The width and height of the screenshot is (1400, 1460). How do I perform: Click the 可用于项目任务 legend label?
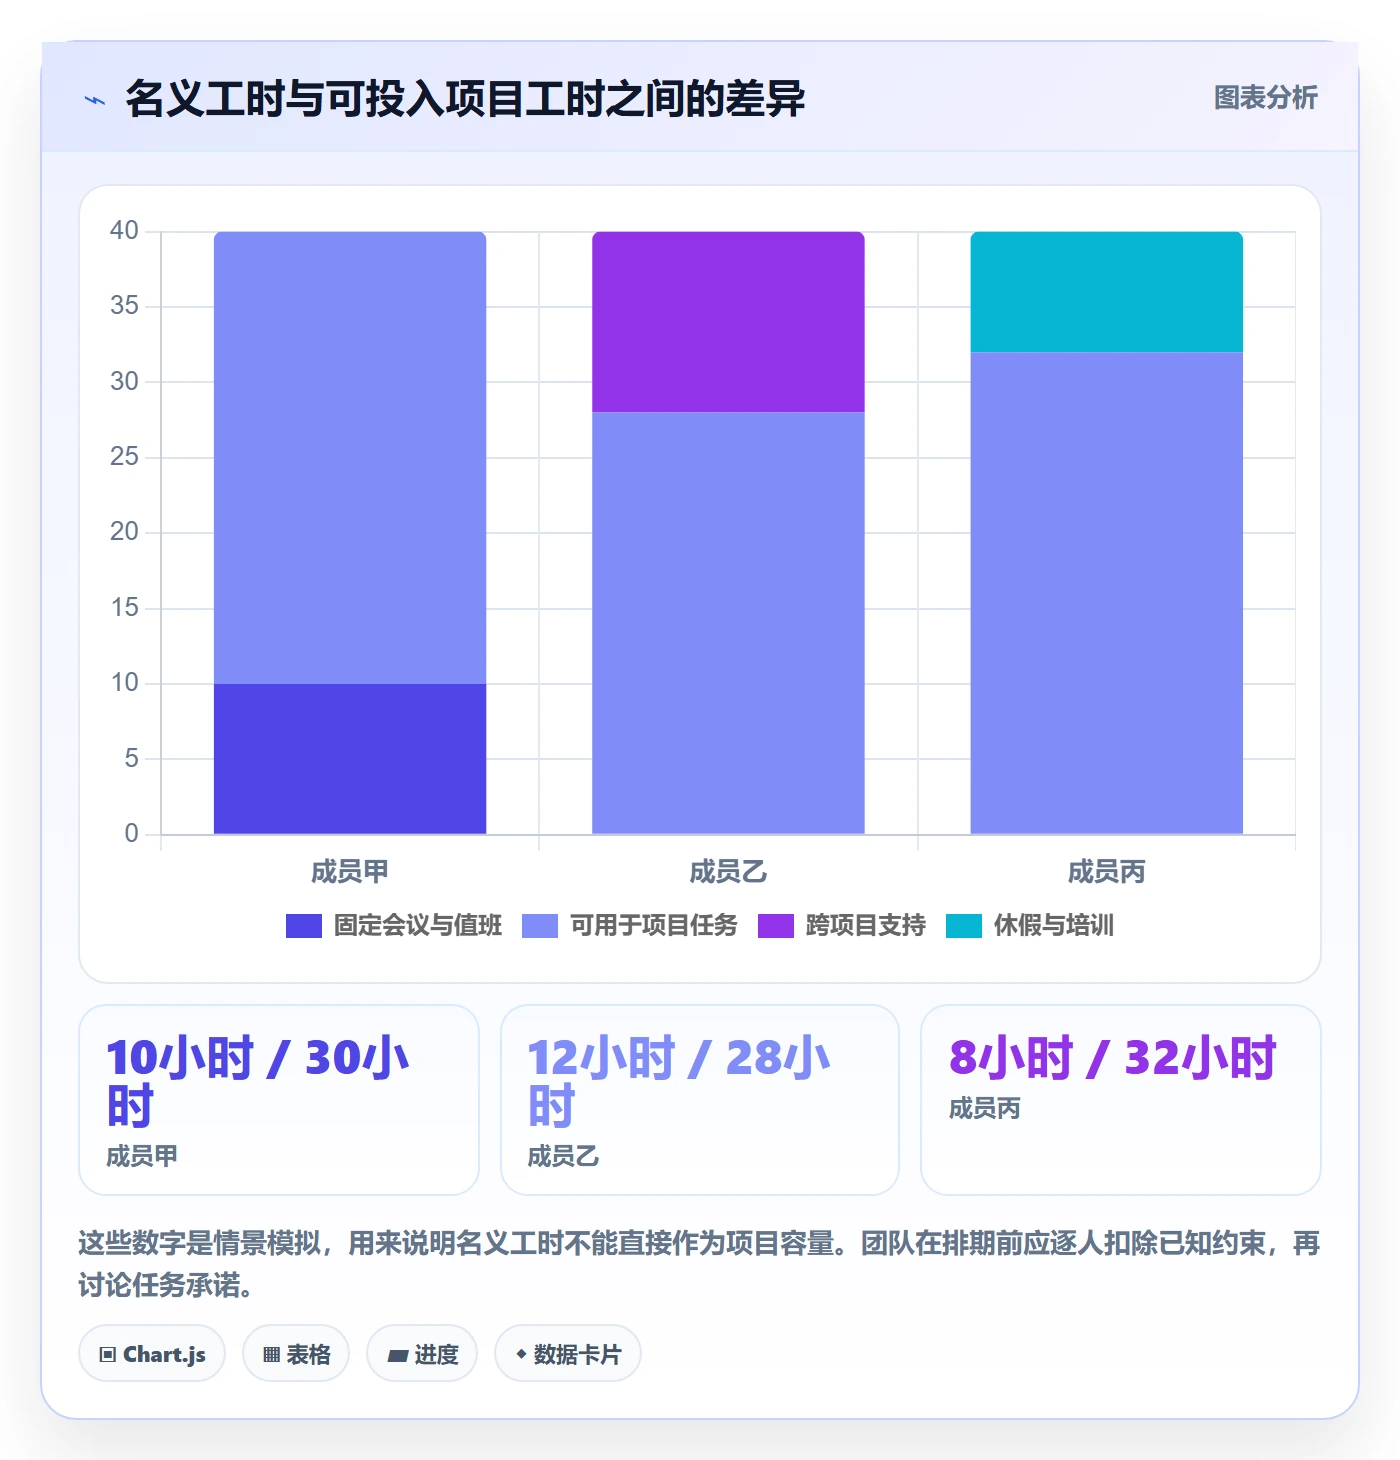click(x=654, y=926)
